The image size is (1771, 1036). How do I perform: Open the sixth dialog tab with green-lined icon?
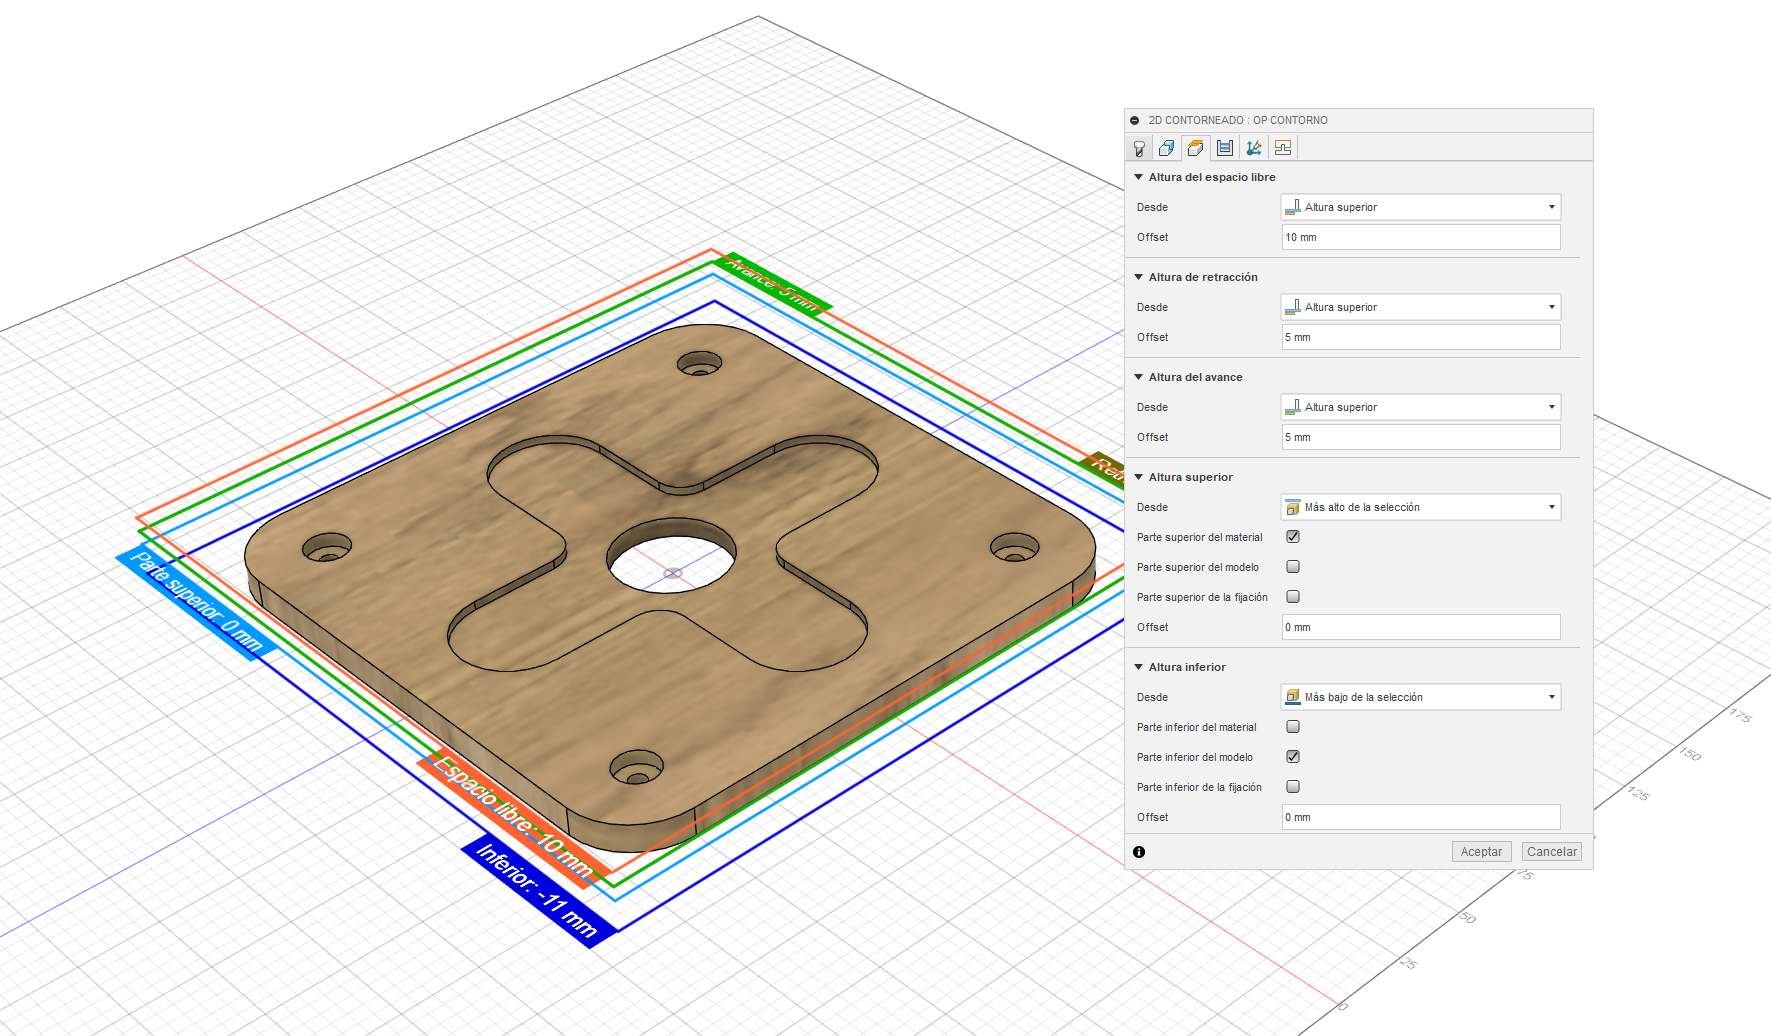coord(1283,148)
